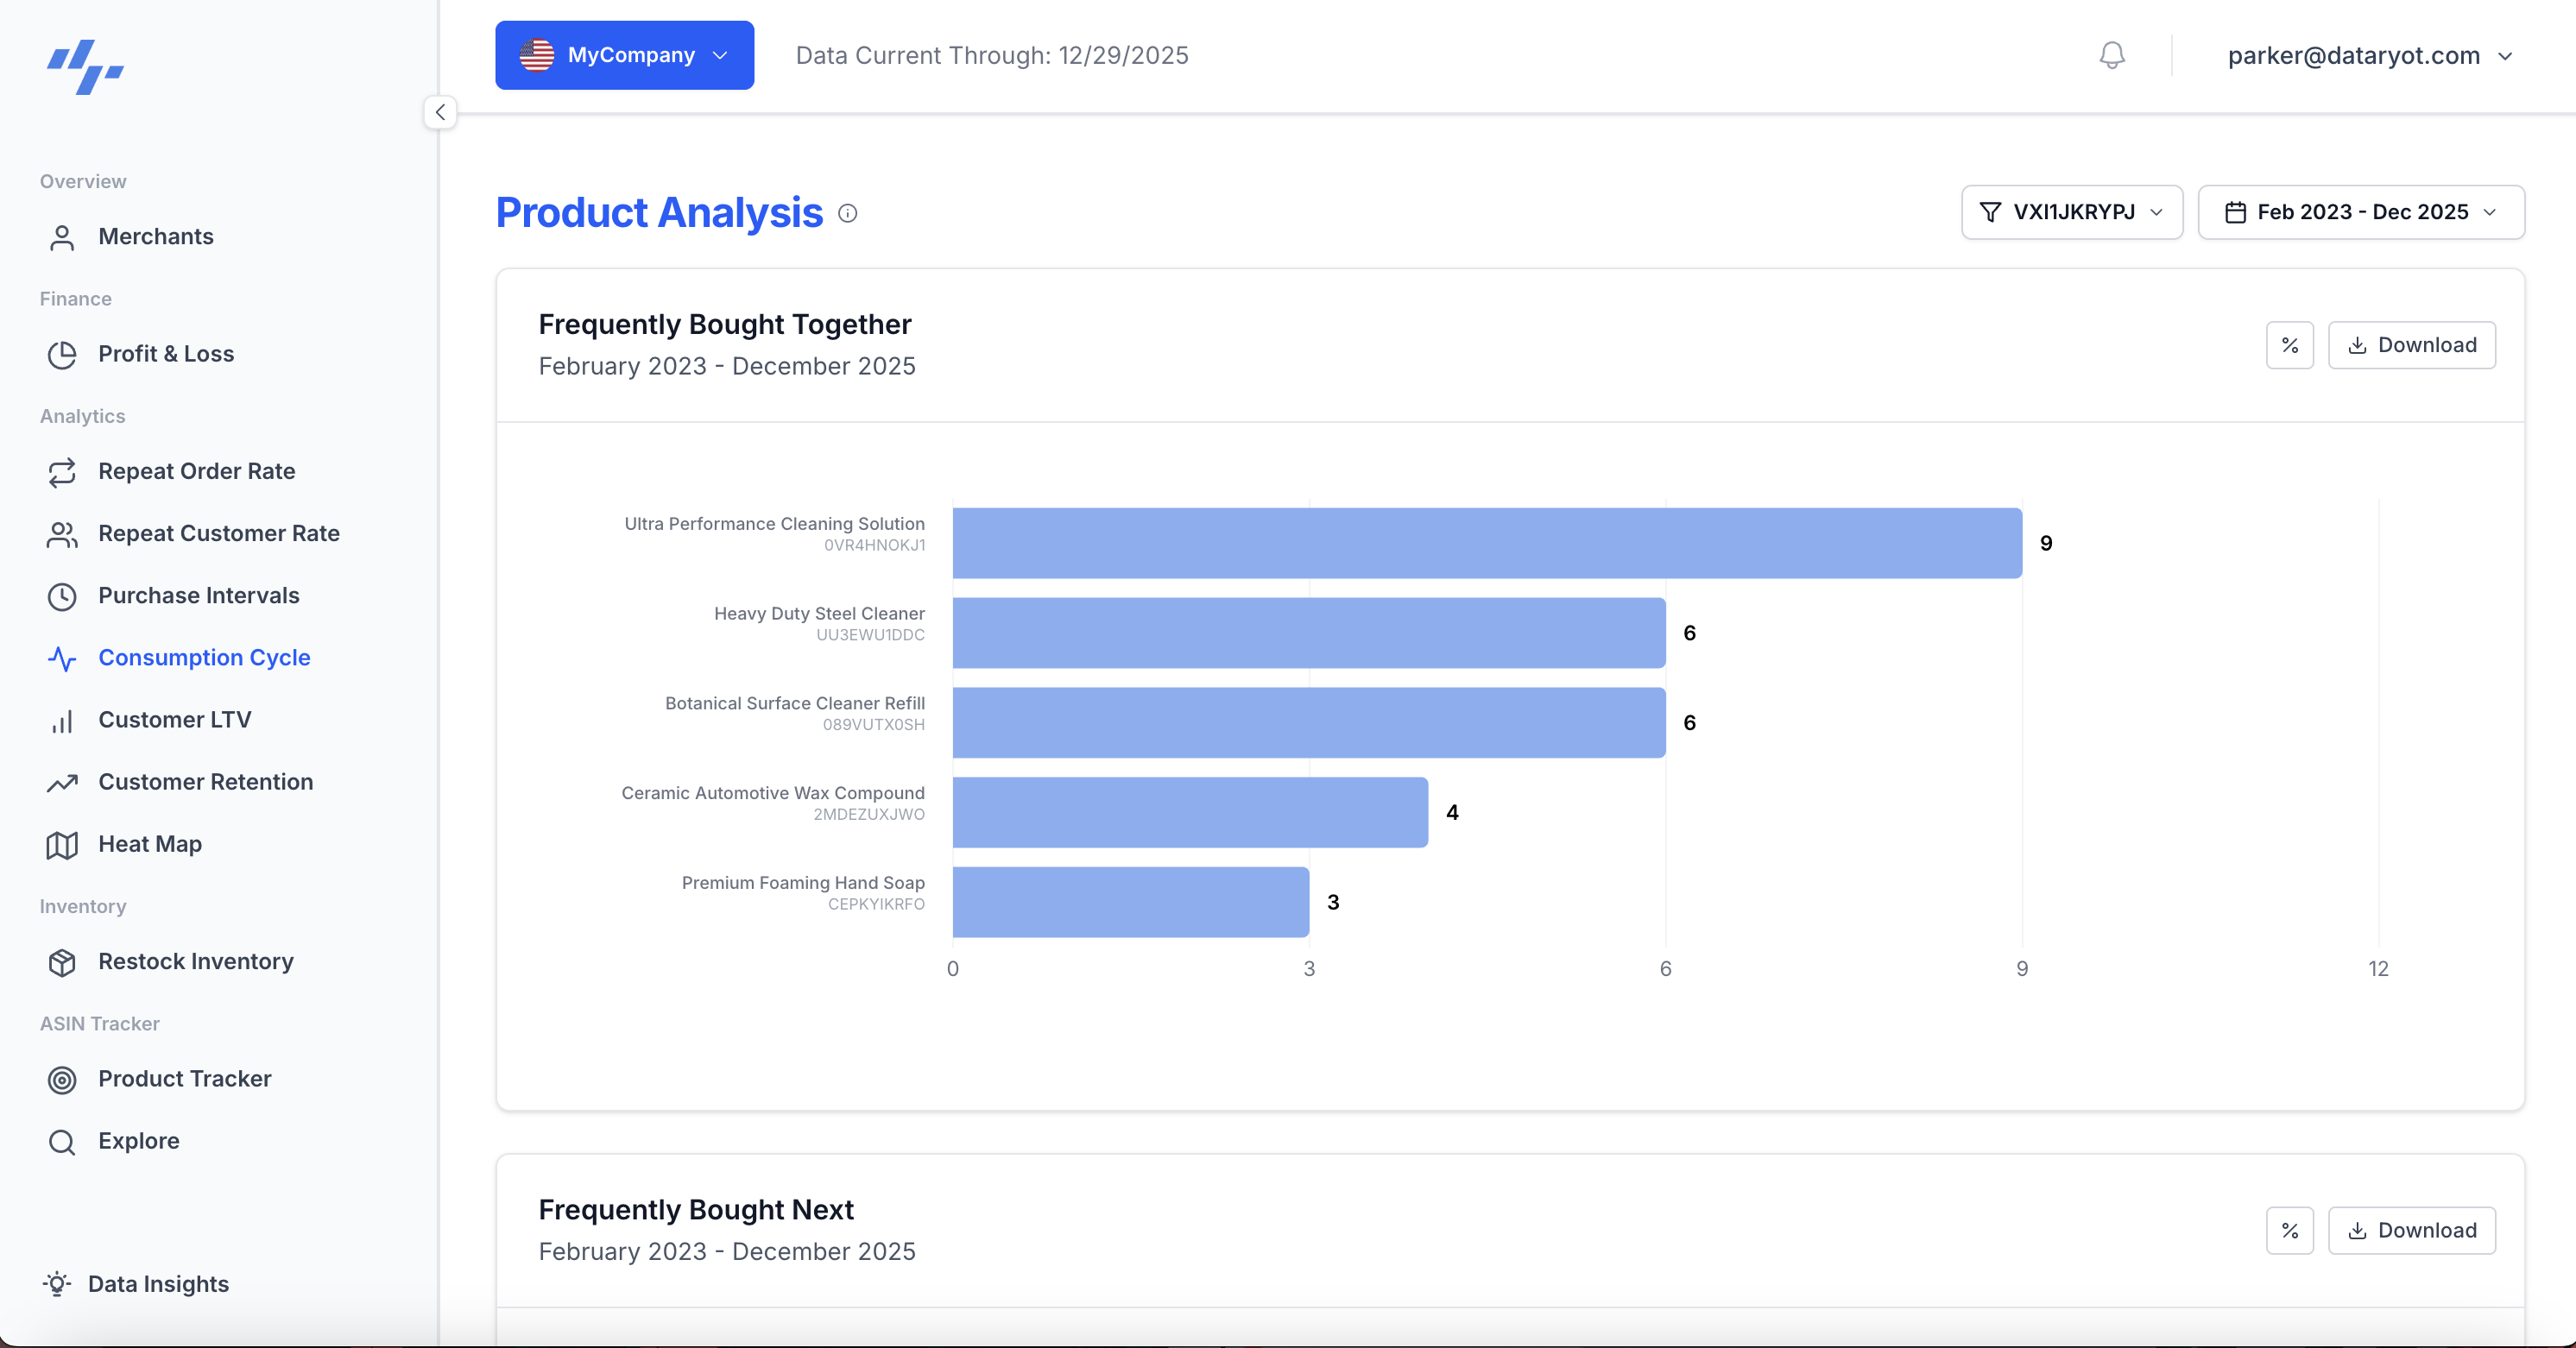The width and height of the screenshot is (2576, 1348).
Task: Collapse the sidebar using the chevron button
Action: pos(440,112)
